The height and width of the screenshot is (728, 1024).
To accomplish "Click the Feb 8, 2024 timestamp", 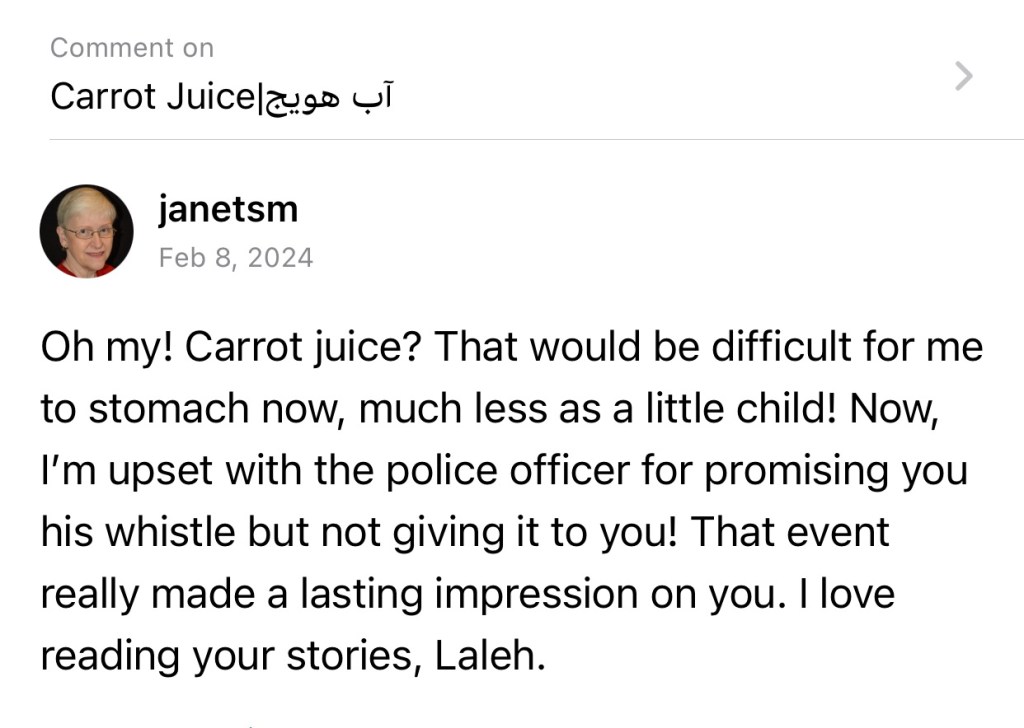I will [236, 258].
